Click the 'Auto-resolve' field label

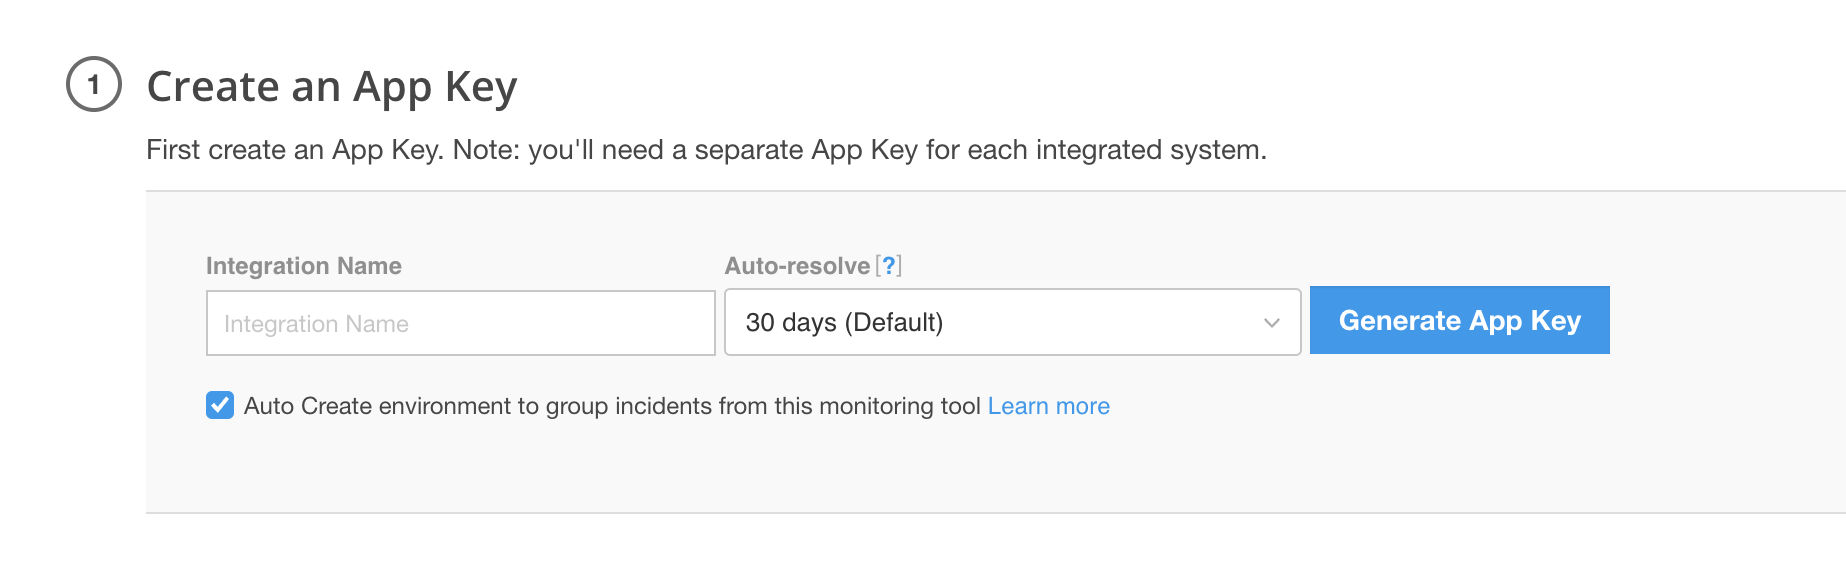(797, 266)
